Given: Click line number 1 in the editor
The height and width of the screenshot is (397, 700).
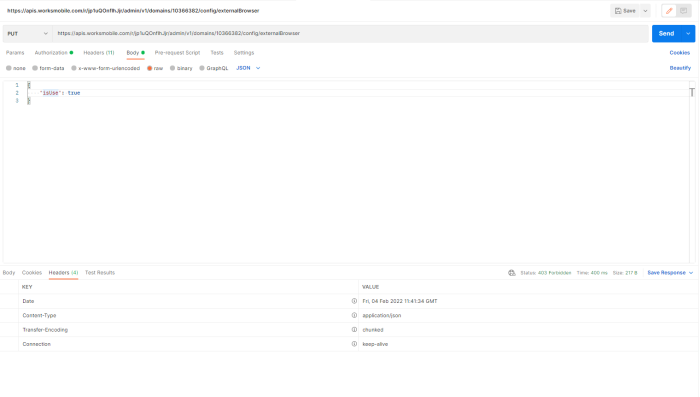Looking at the screenshot, I should tap(17, 85).
